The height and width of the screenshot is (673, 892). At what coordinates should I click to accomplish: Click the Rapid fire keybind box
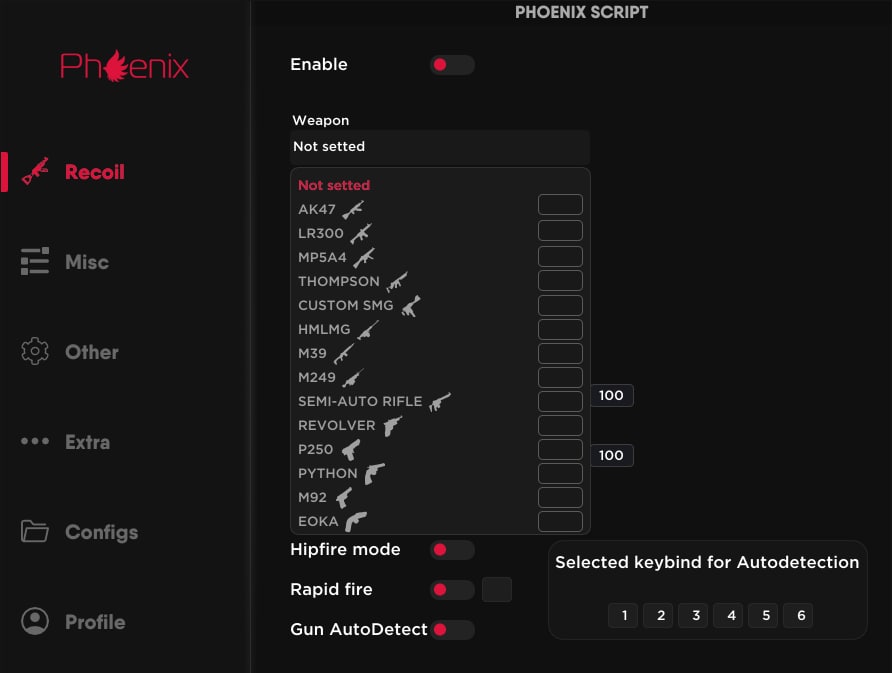(497, 589)
